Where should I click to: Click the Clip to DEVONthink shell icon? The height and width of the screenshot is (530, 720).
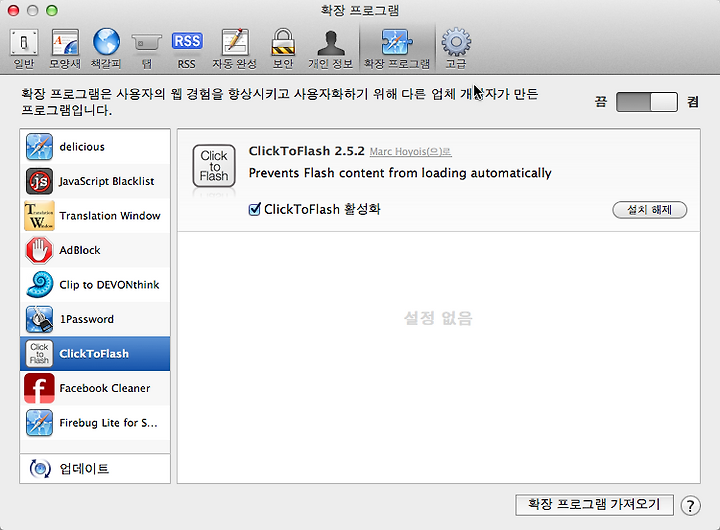pos(39,285)
